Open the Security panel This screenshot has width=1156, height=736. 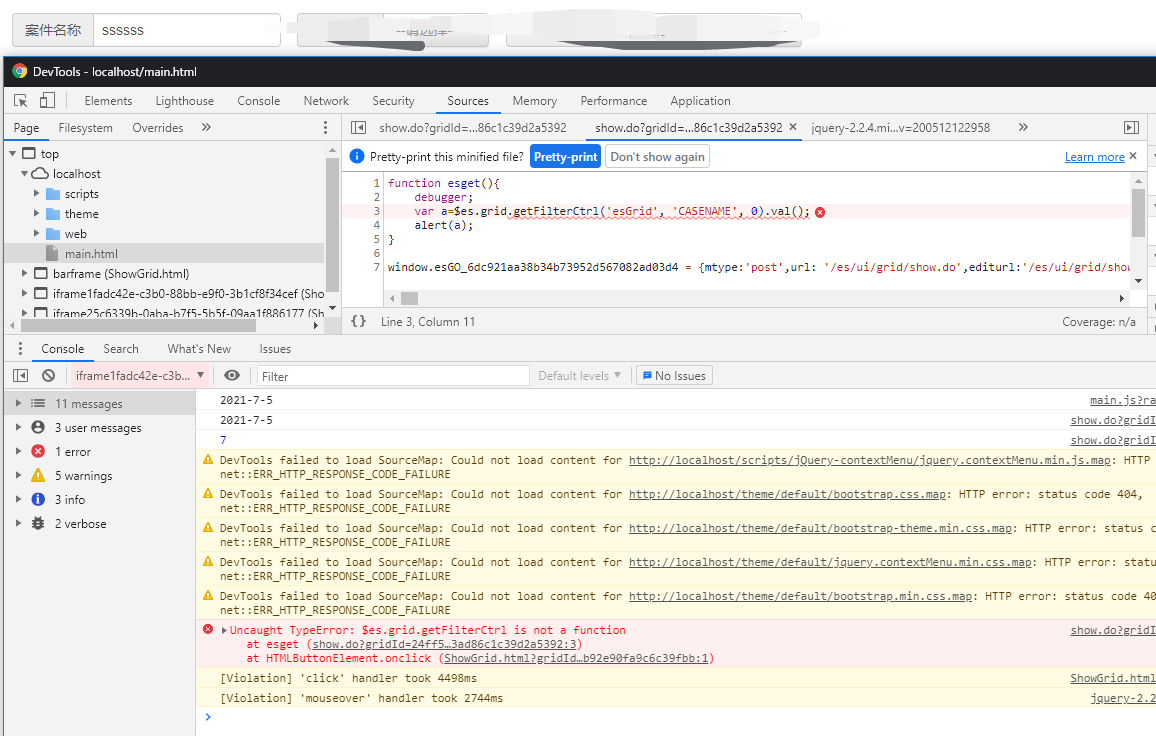393,101
